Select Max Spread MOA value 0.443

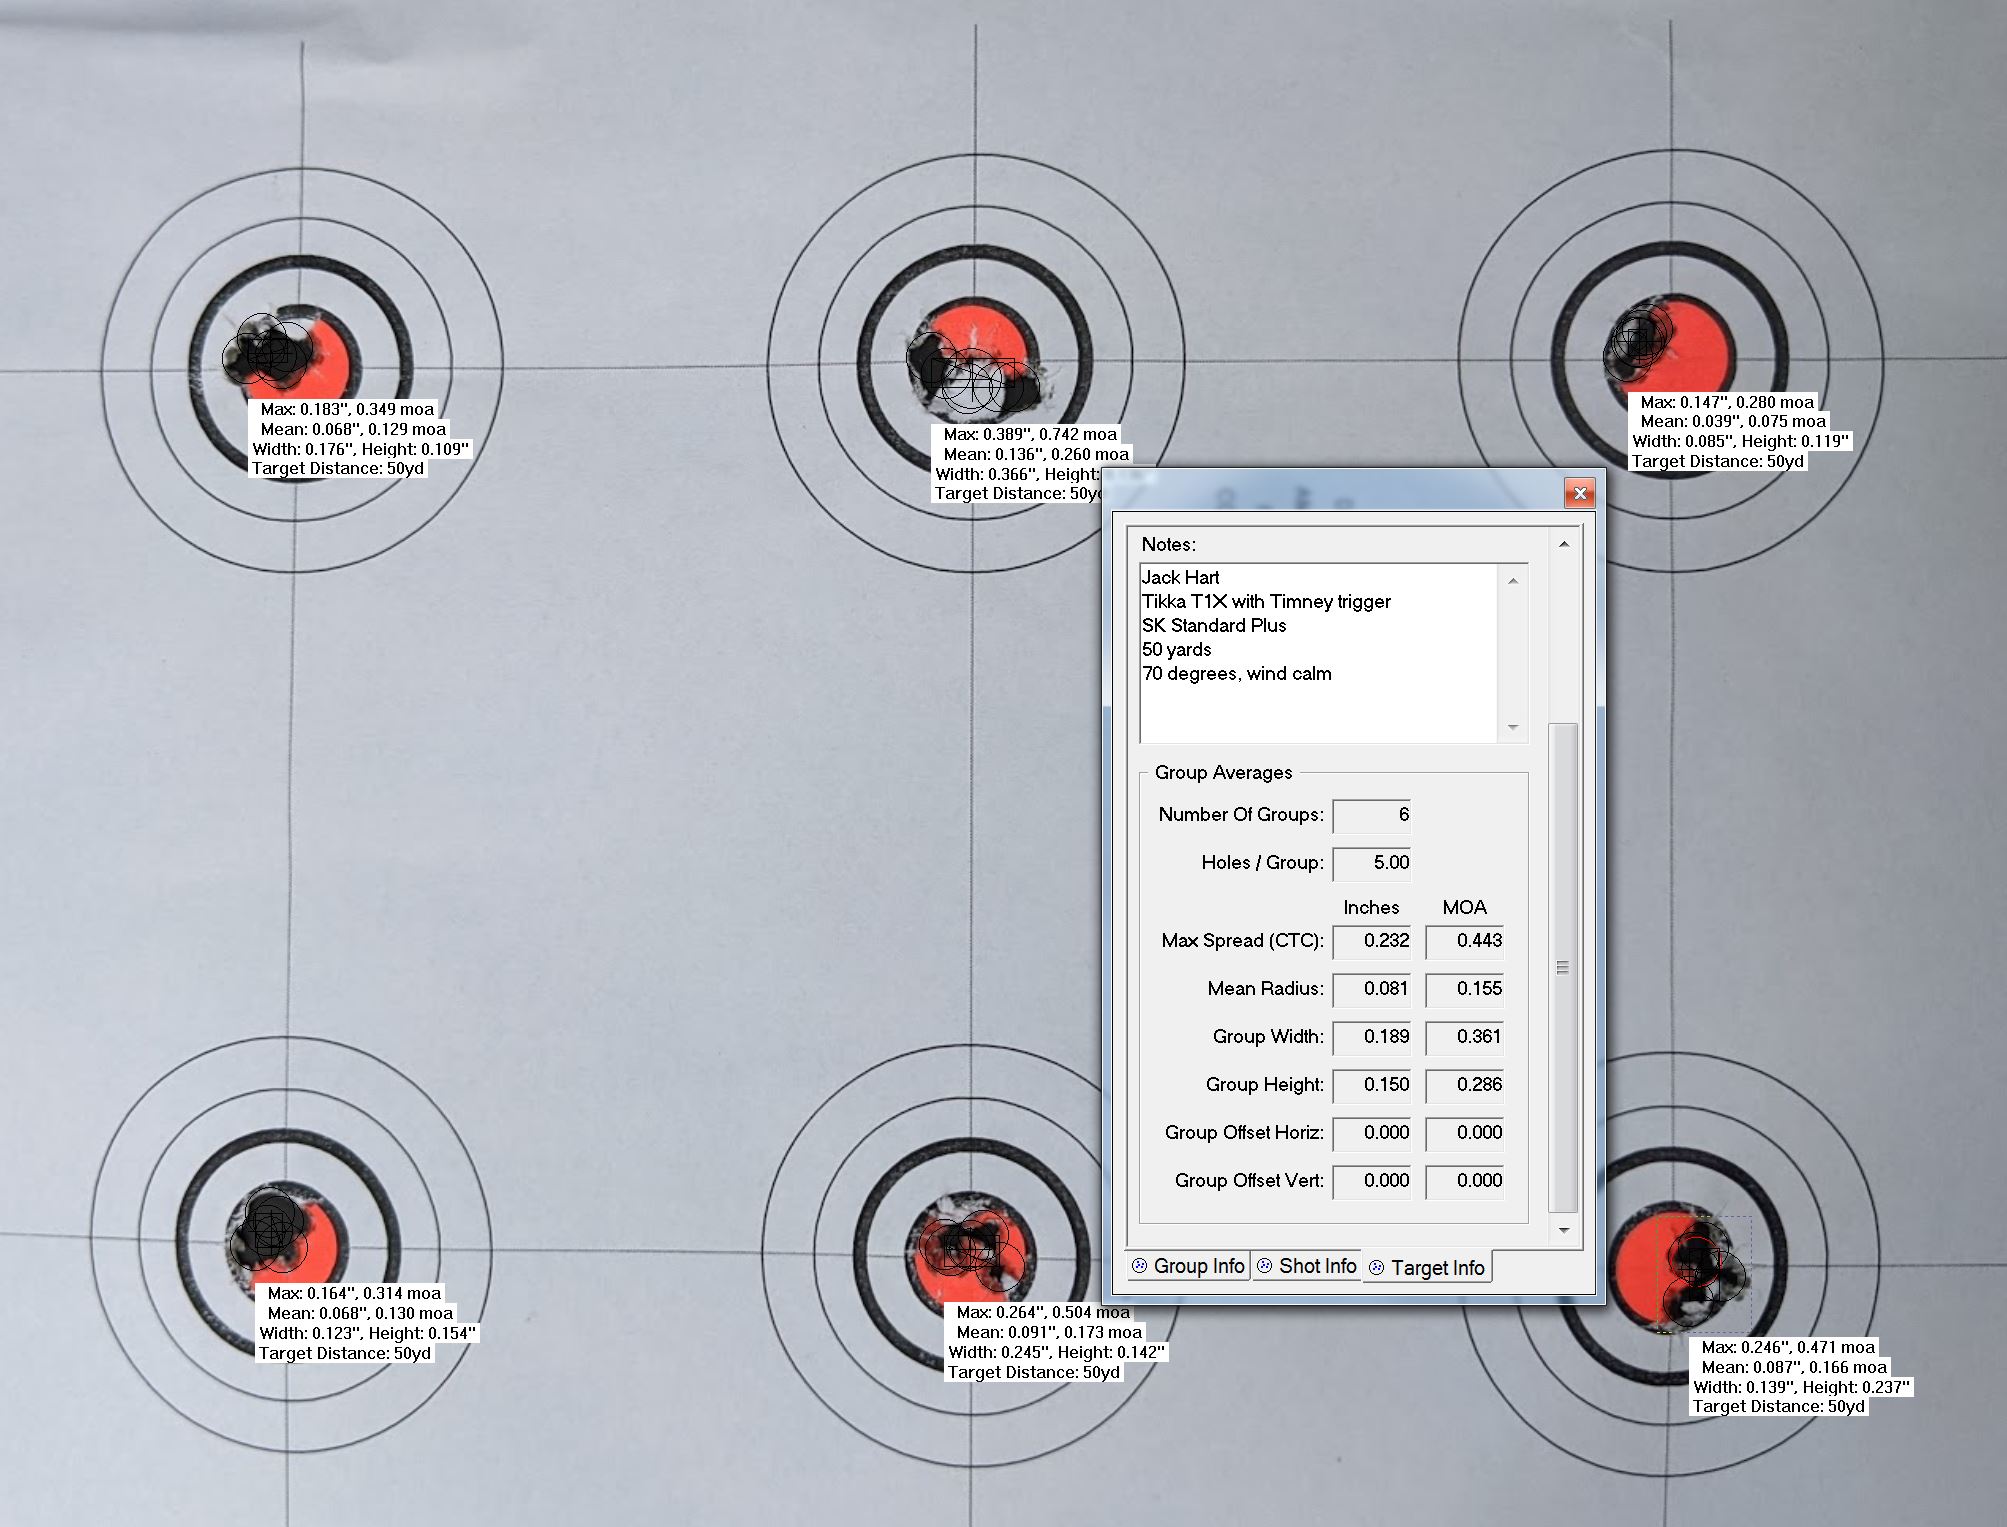(1465, 941)
